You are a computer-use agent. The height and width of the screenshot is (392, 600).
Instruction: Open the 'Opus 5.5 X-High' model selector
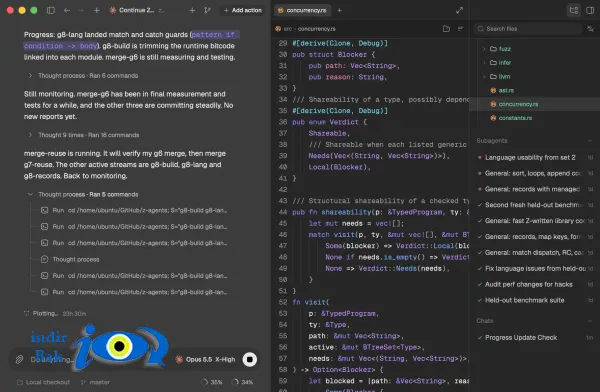205,359
